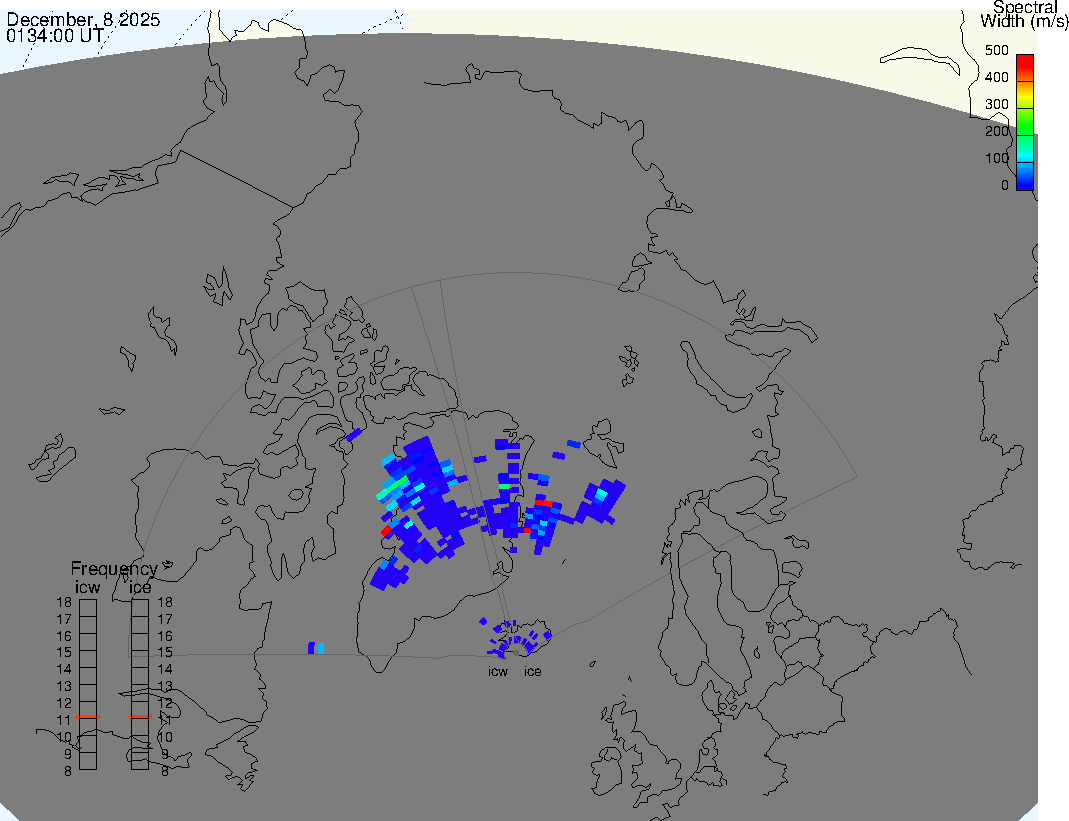Select 8 beside the icw frequency bar

[67, 771]
